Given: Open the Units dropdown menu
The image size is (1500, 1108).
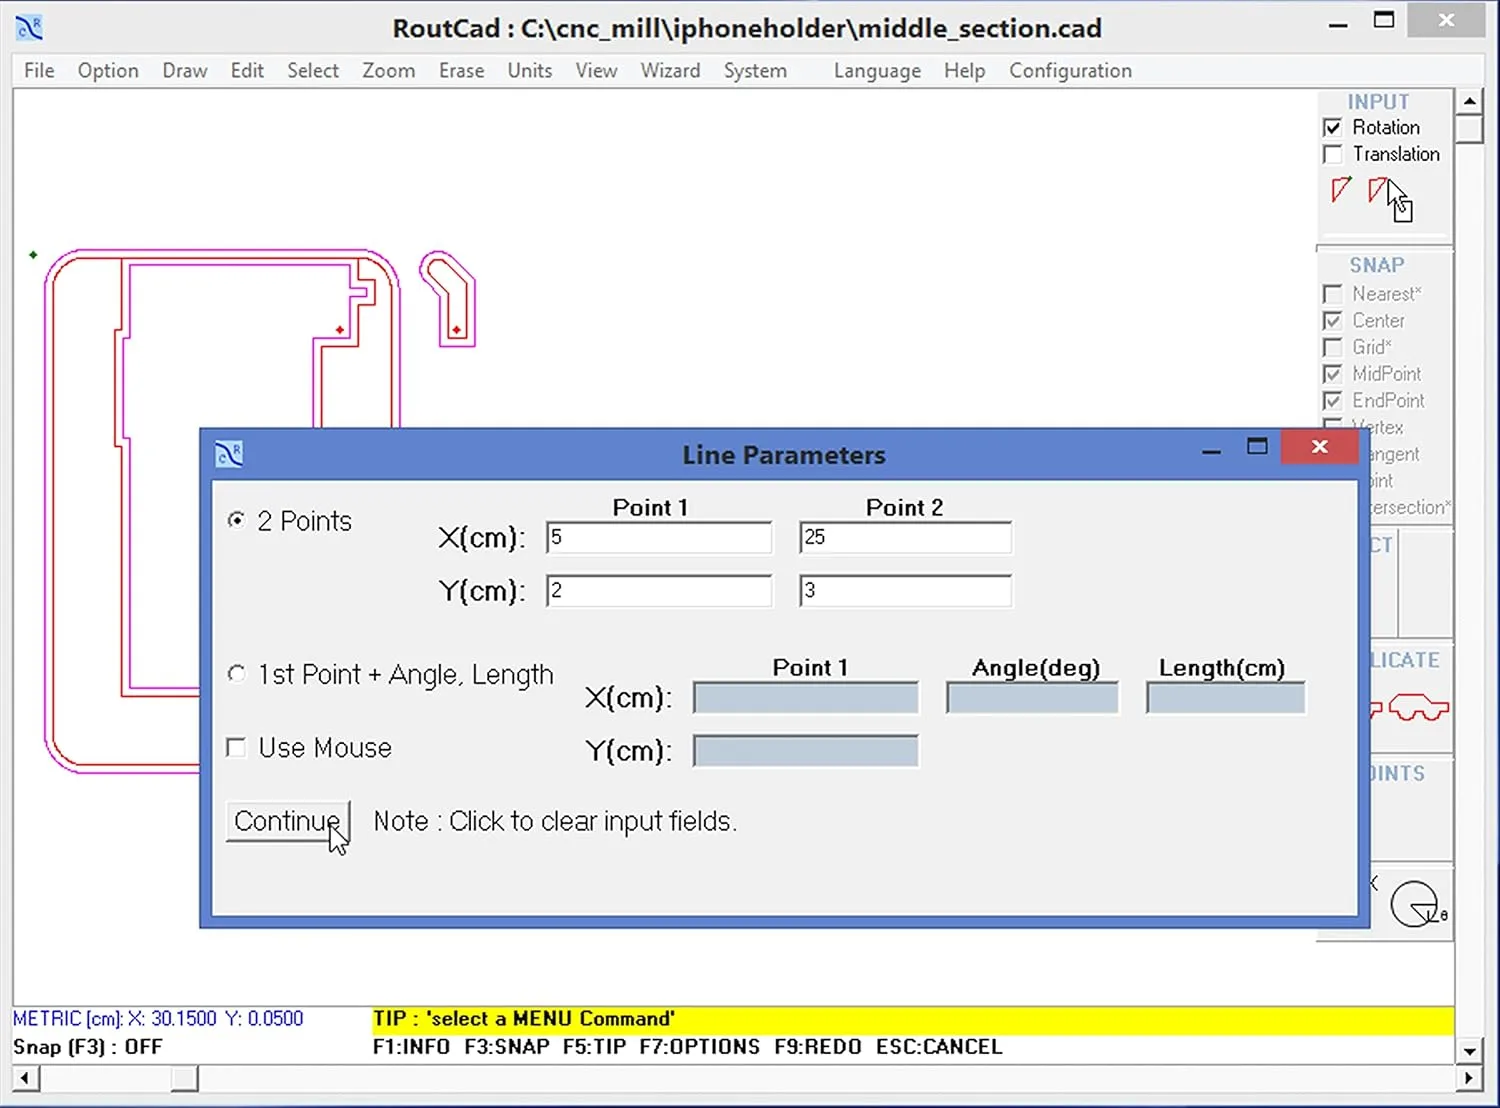Looking at the screenshot, I should coord(529,70).
